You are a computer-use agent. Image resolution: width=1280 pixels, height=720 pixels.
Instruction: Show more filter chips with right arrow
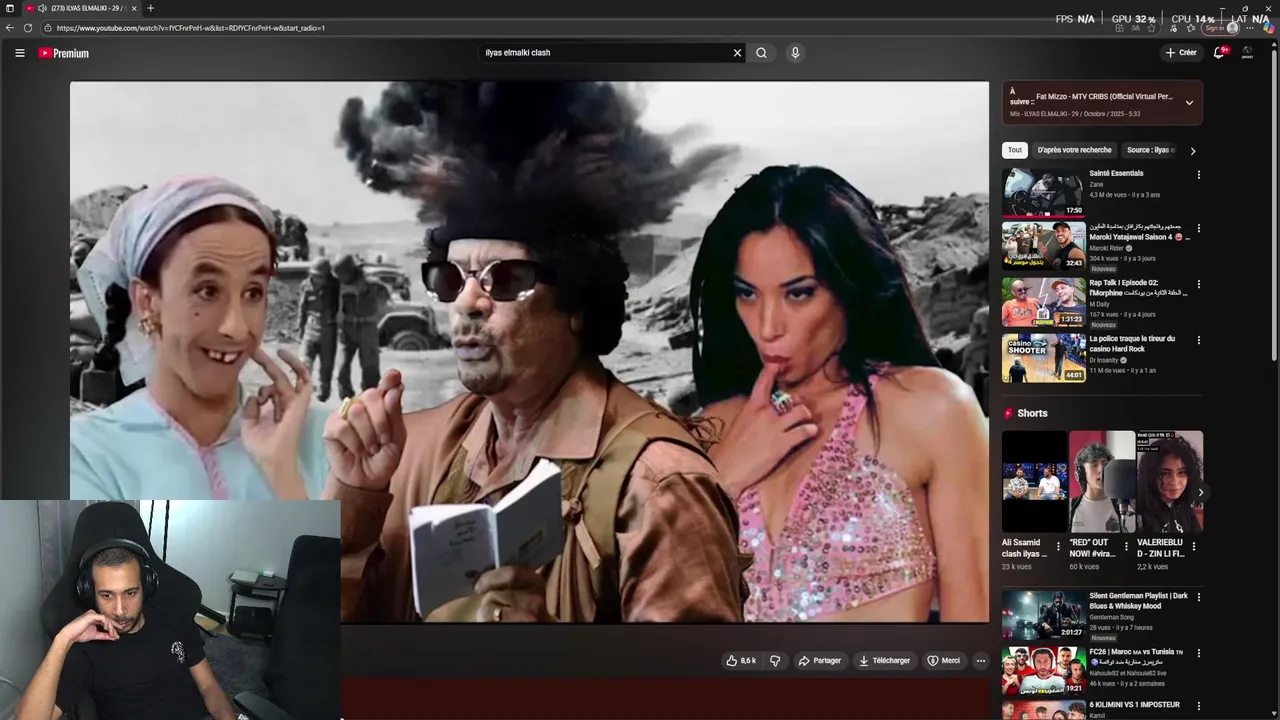(x=1192, y=151)
